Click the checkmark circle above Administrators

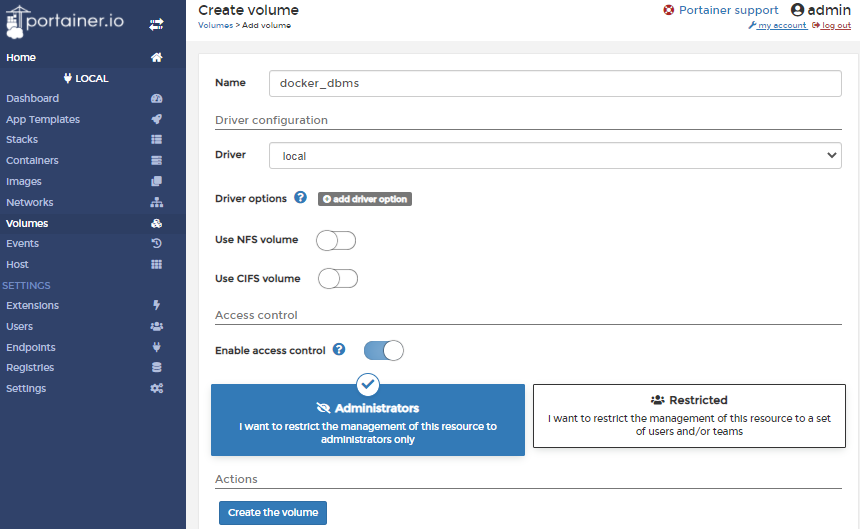pos(367,384)
